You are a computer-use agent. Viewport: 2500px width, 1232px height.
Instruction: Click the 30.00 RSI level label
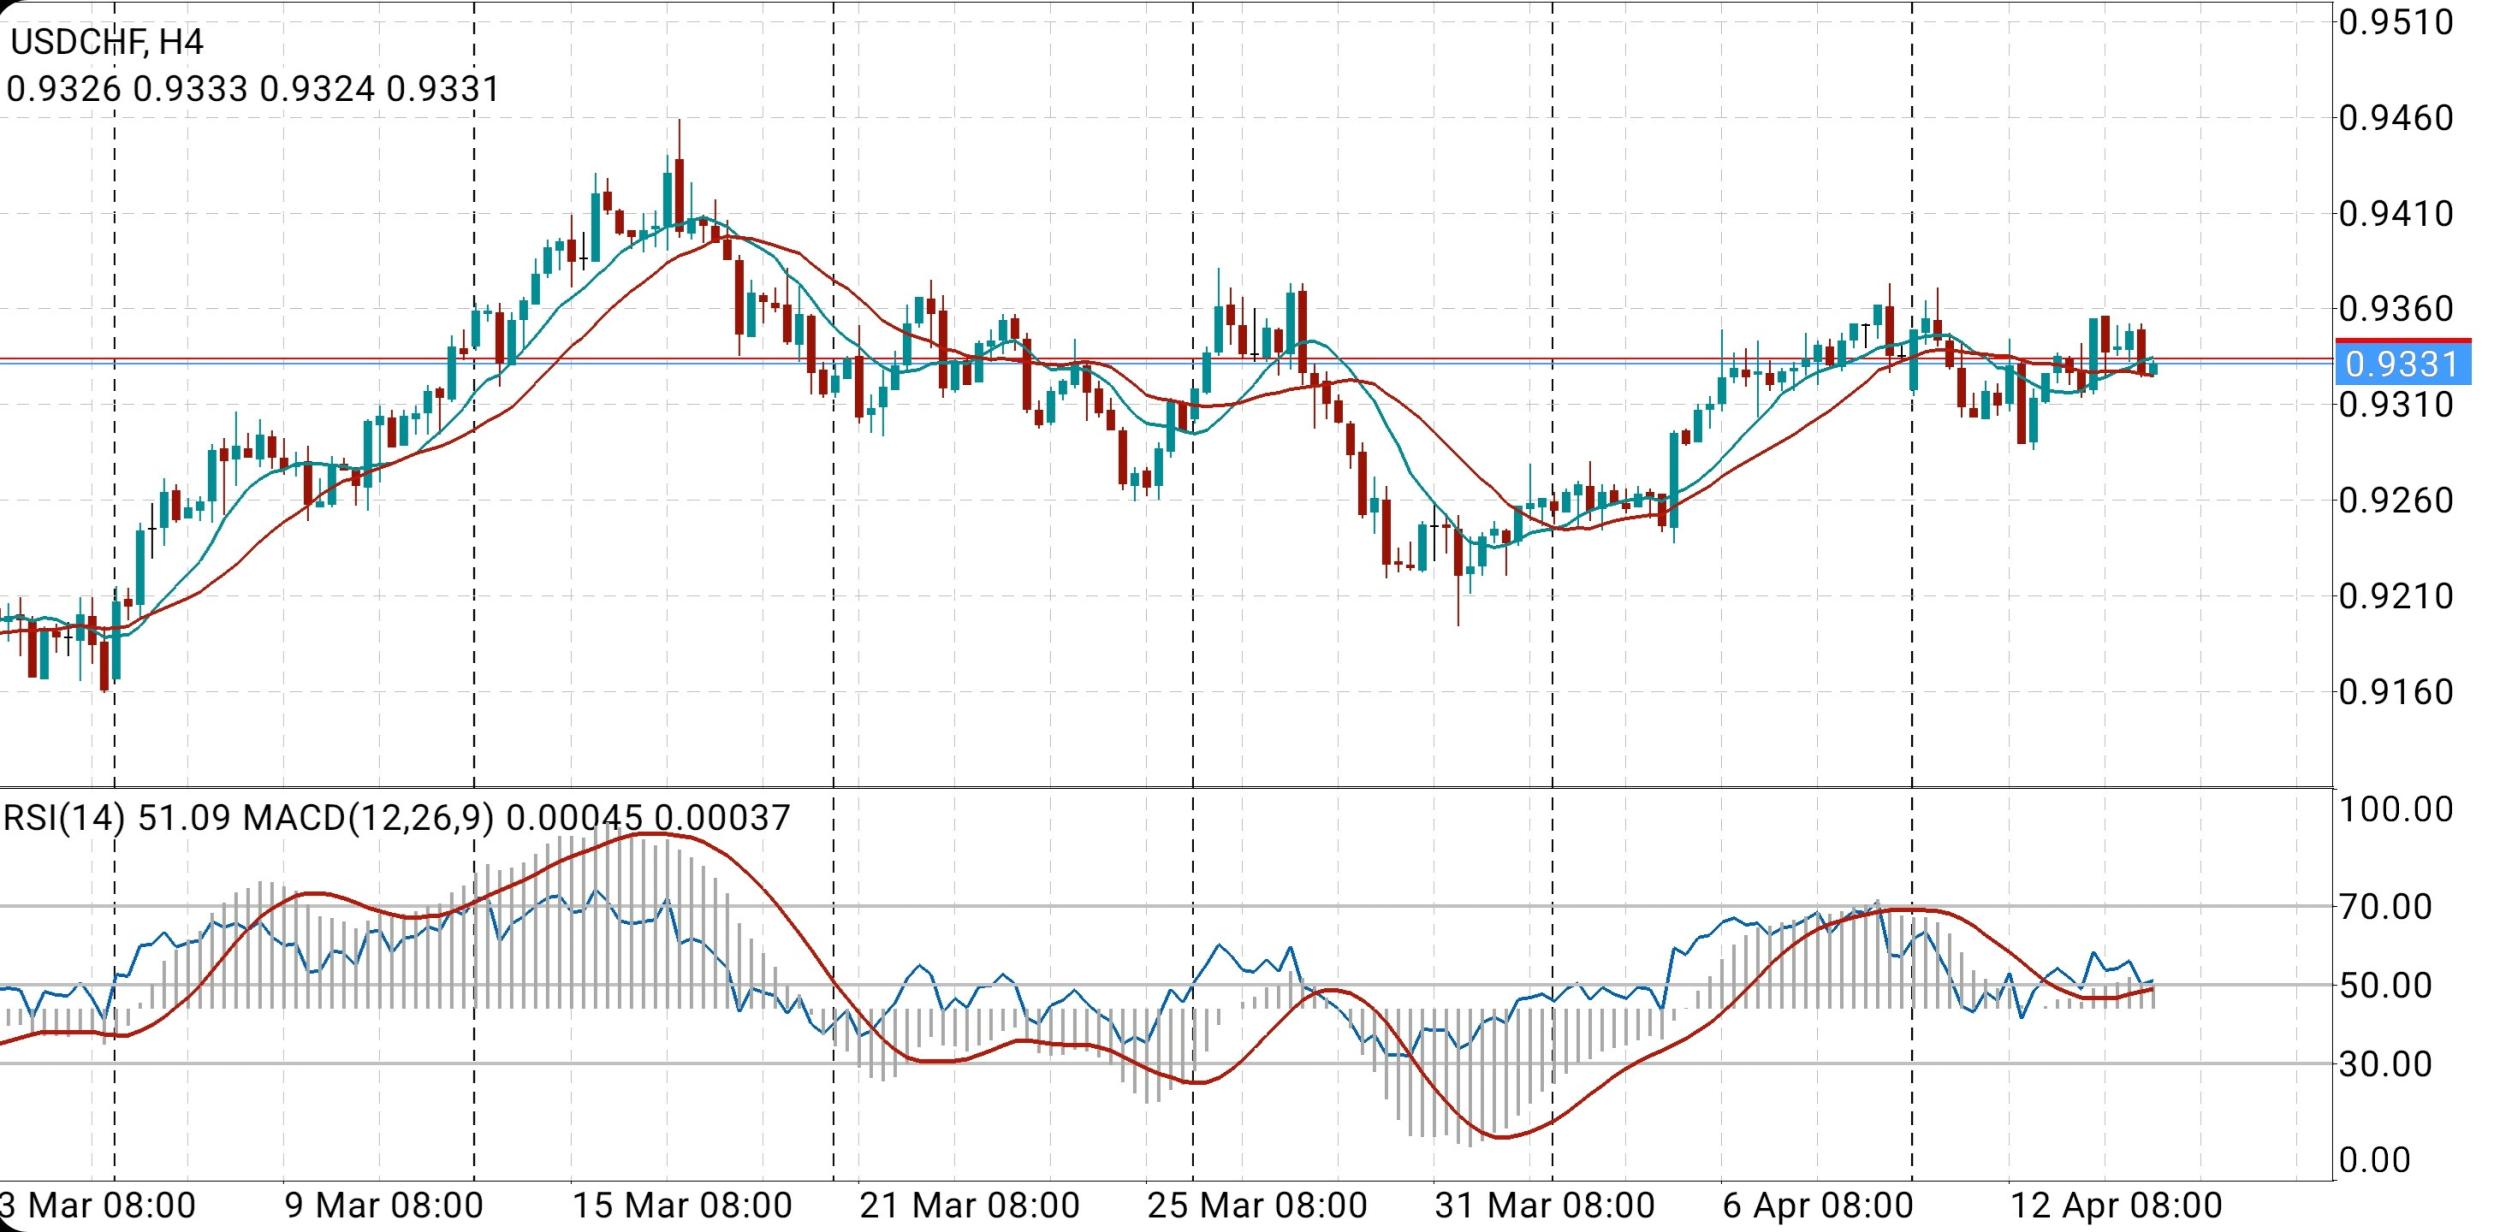tap(2386, 1065)
